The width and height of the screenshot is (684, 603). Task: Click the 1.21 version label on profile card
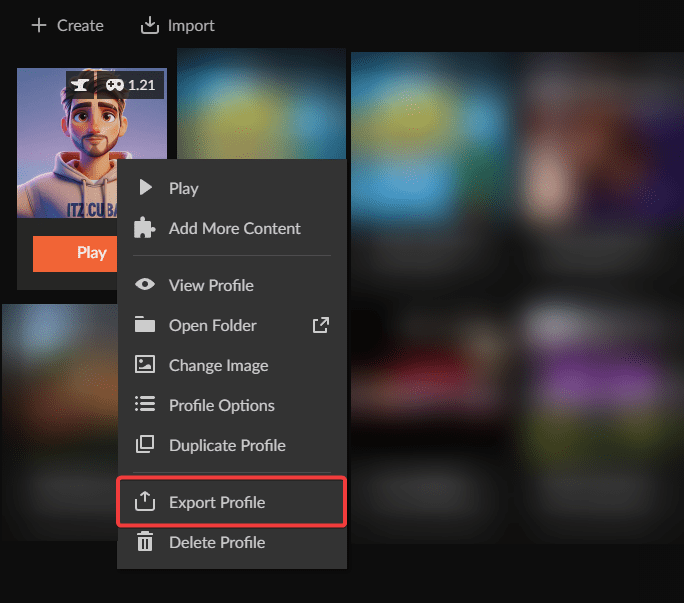pyautogui.click(x=142, y=85)
